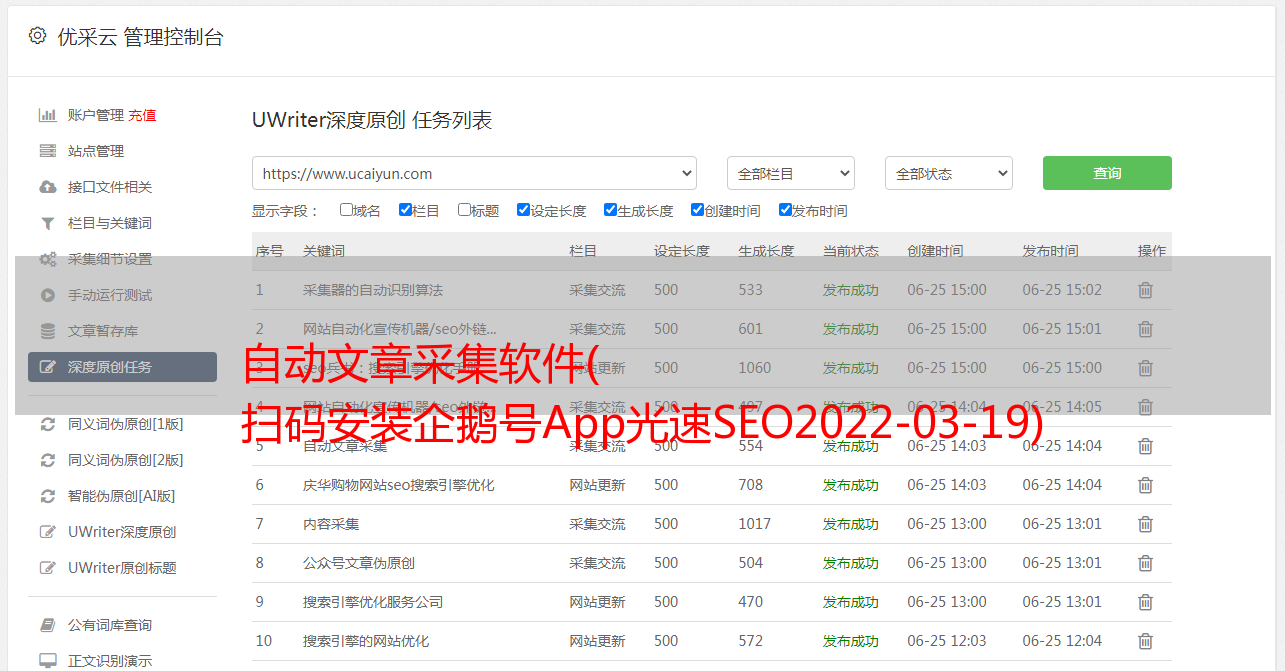Click the cloud upload icon for 接口文件相关
Image resolution: width=1285 pixels, height=671 pixels.
[x=47, y=187]
